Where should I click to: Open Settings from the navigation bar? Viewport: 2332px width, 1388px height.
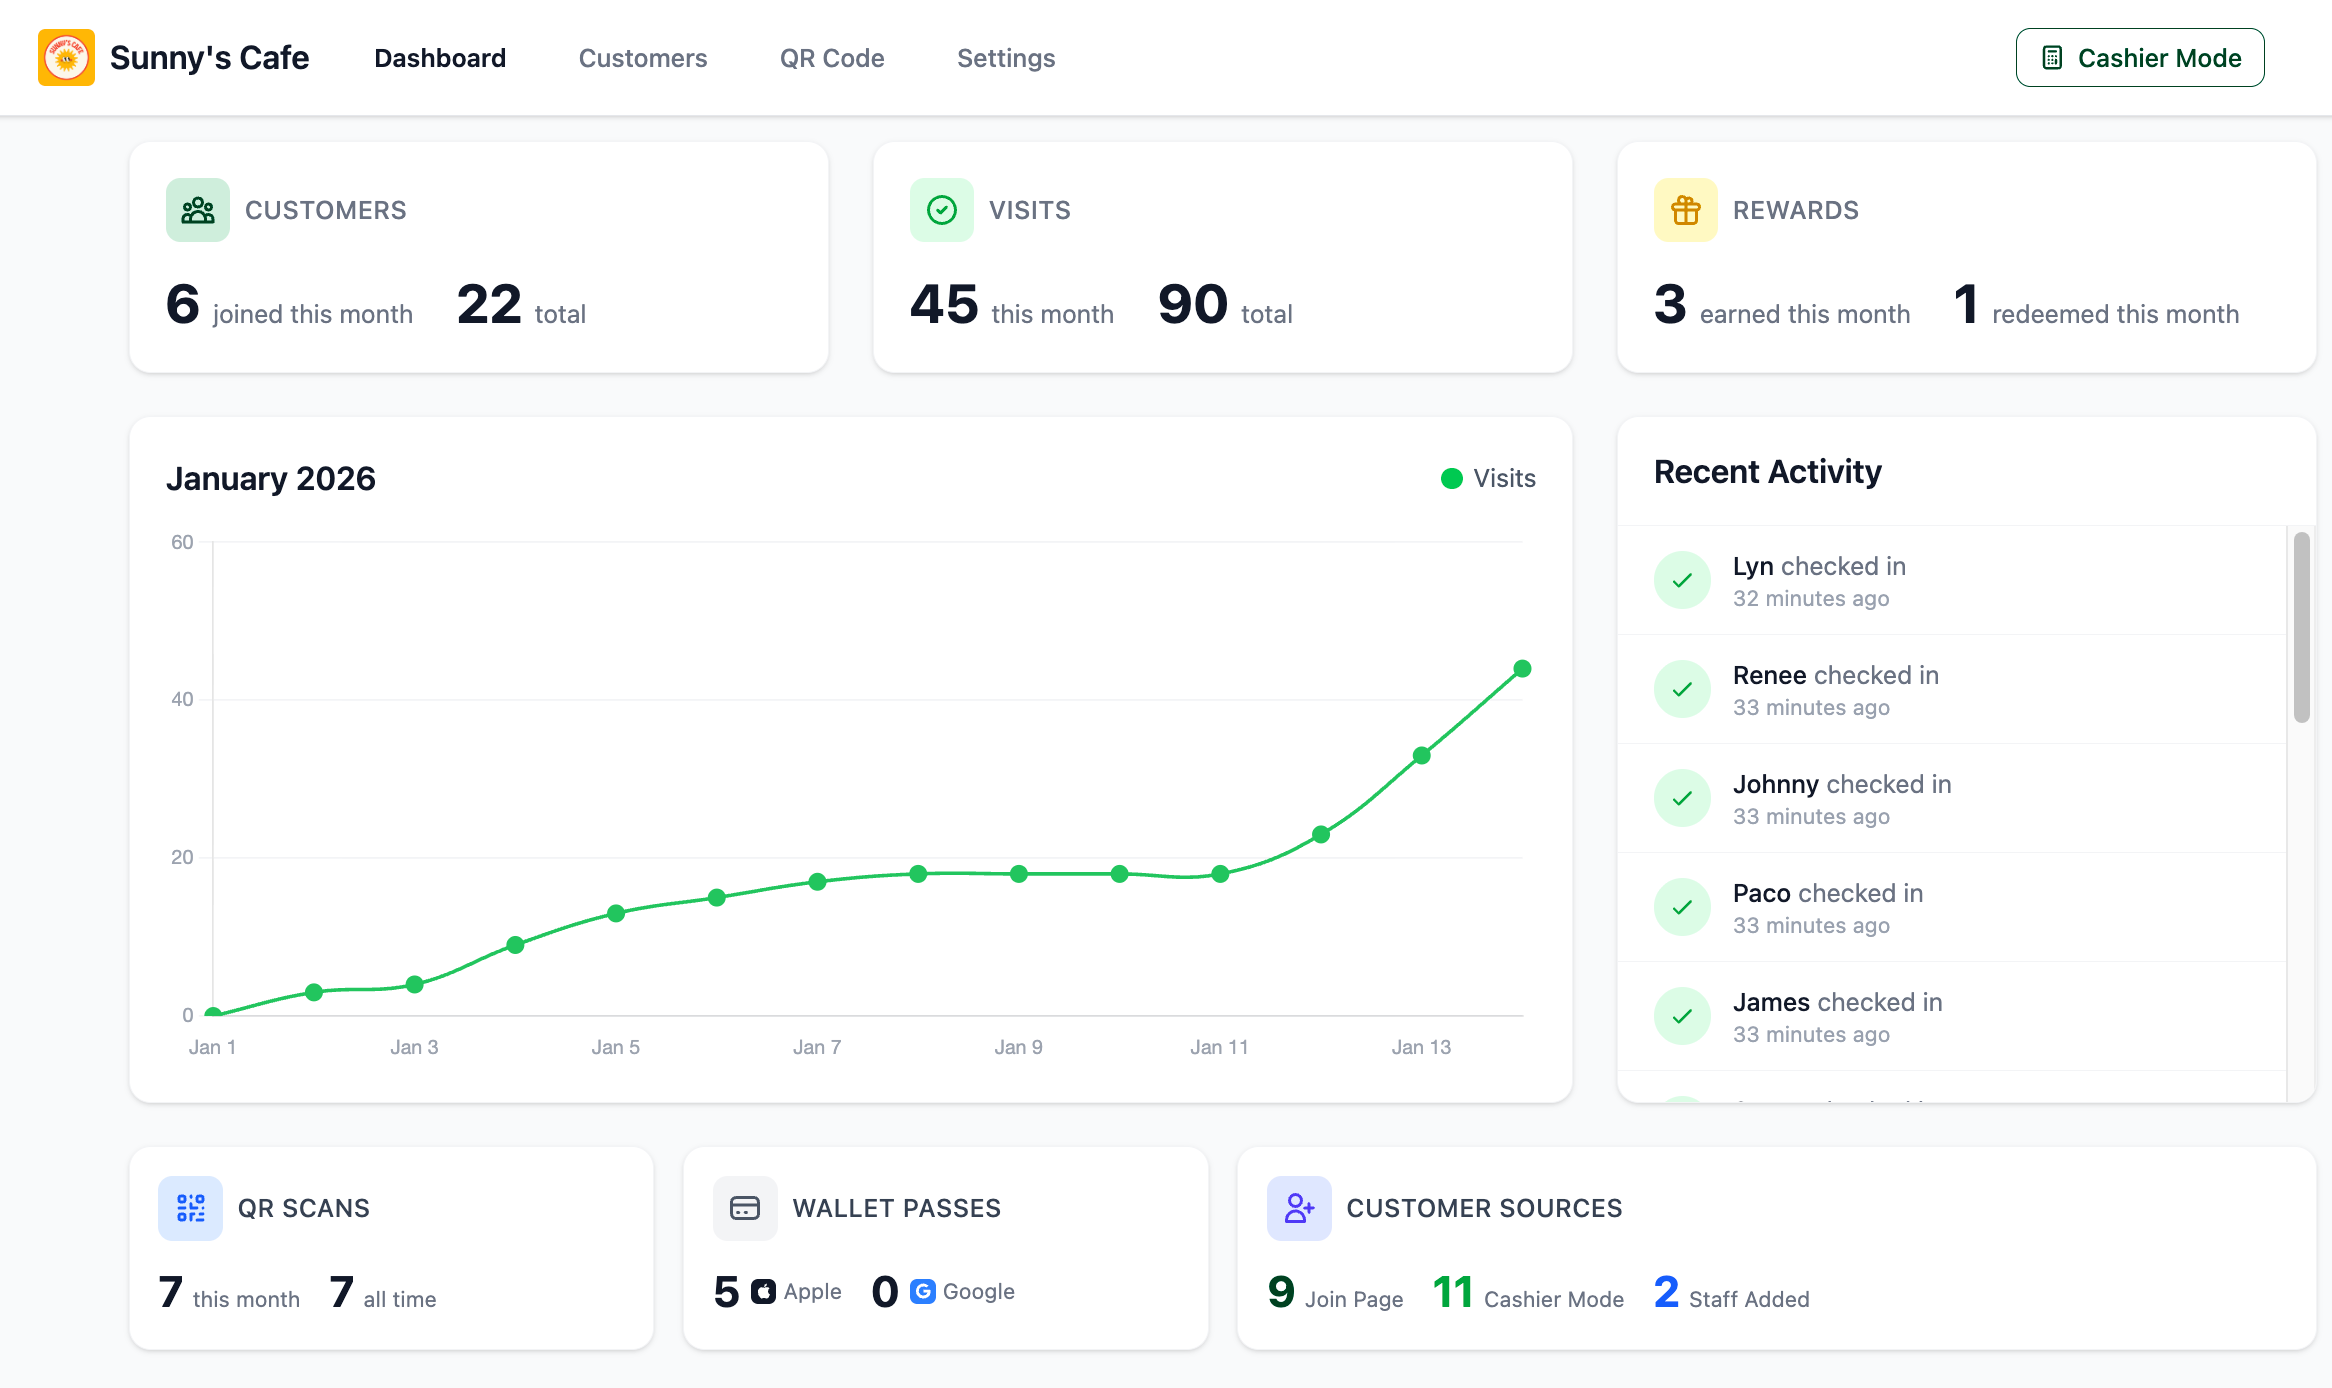point(1006,58)
